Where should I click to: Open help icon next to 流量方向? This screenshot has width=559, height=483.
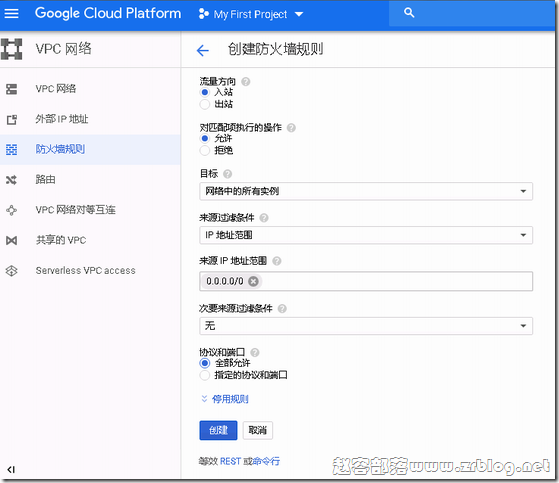pyautogui.click(x=246, y=82)
